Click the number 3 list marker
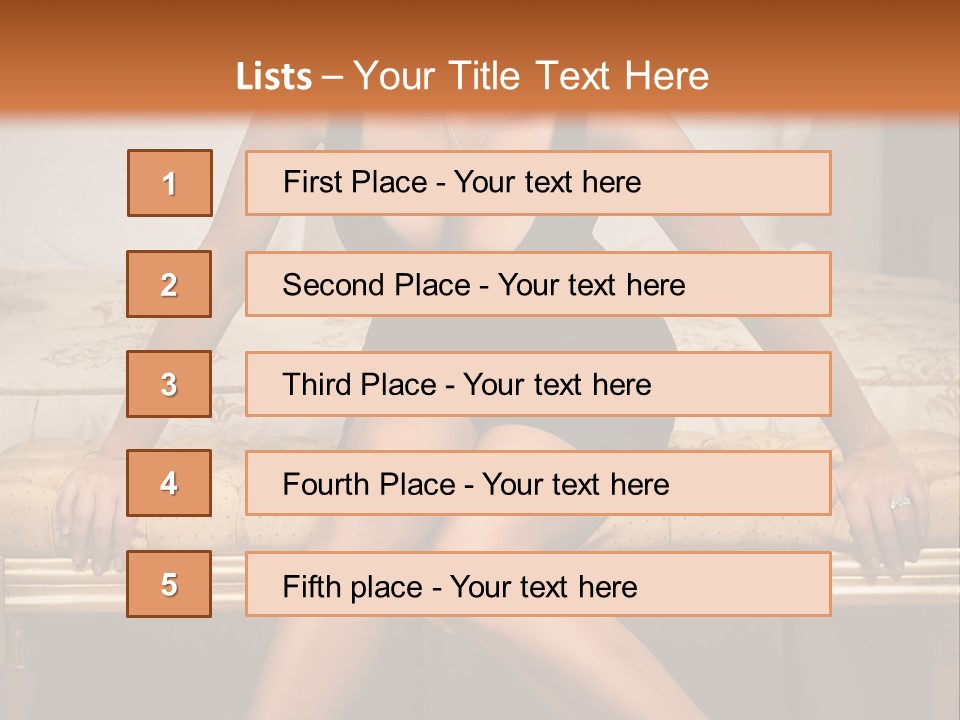Screen dimensions: 960x720 pyautogui.click(x=169, y=384)
